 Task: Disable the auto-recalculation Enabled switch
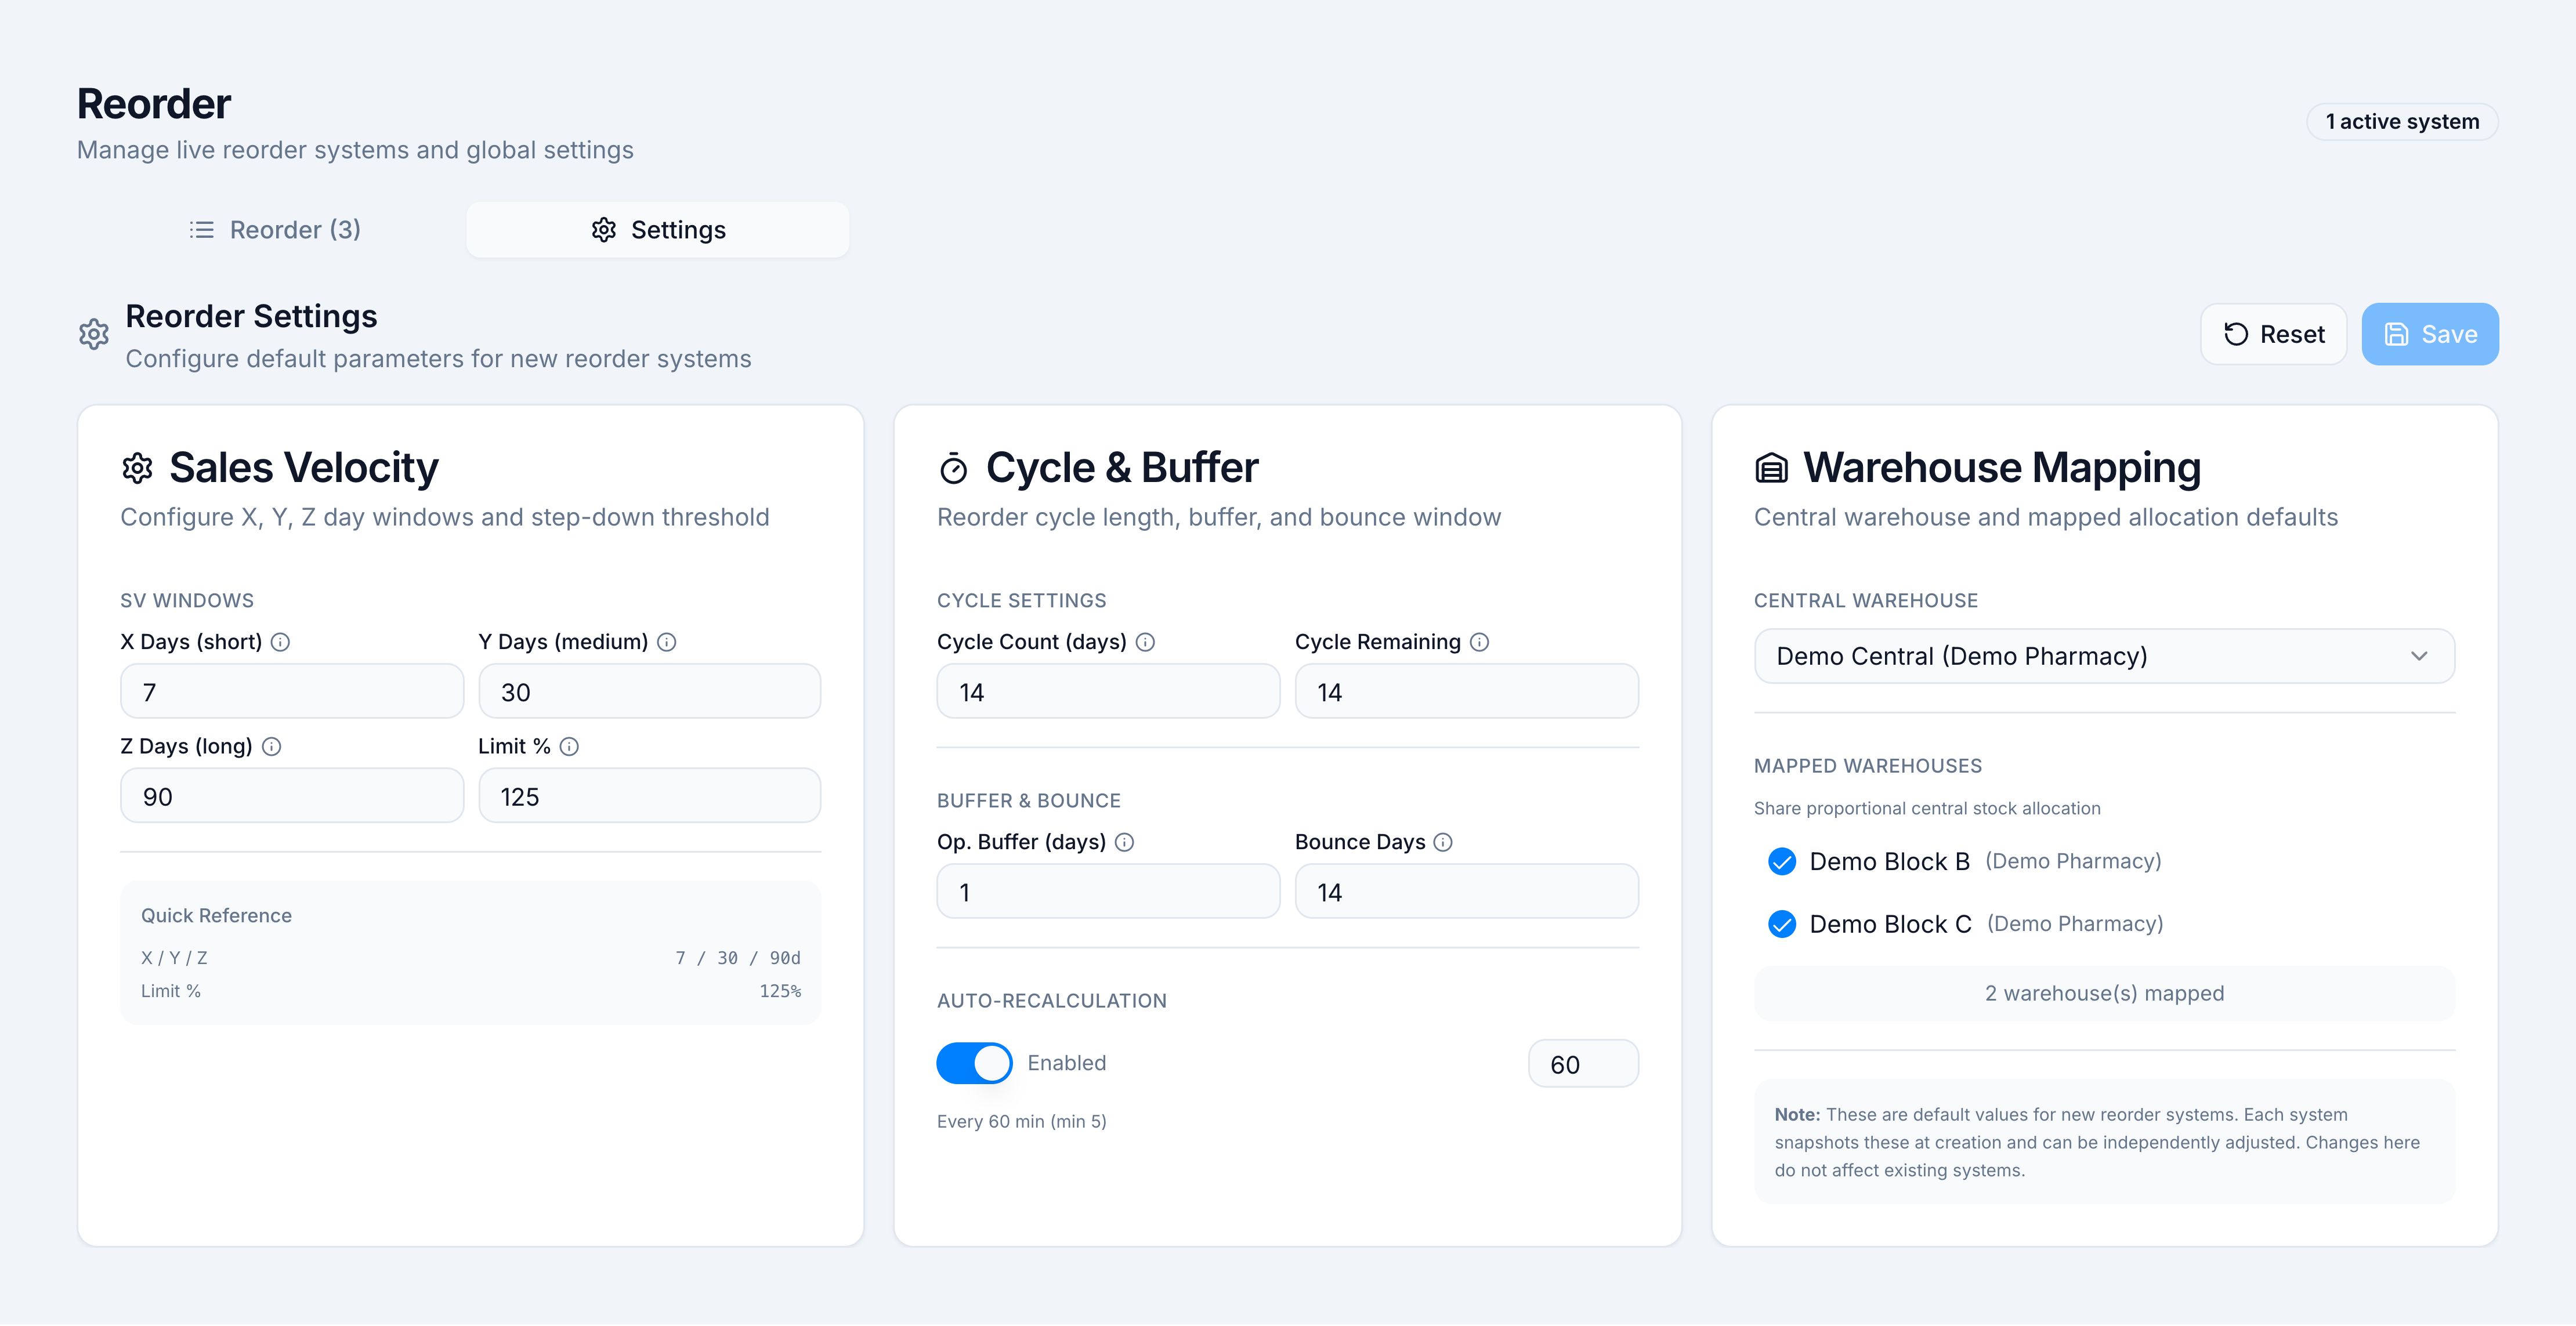974,1063
